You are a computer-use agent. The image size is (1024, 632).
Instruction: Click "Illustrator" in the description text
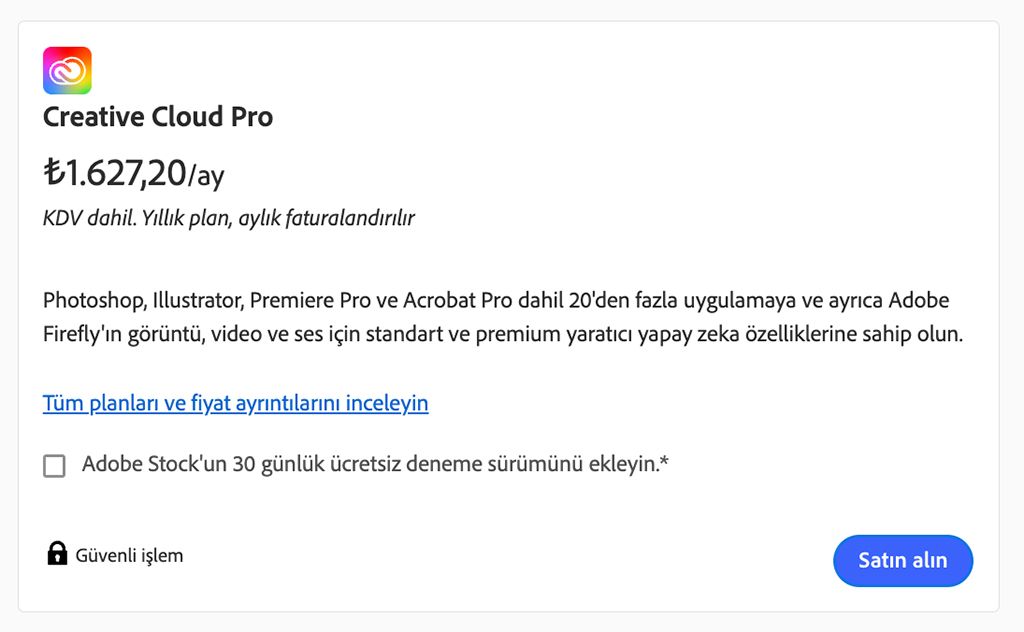pyautogui.click(x=194, y=301)
